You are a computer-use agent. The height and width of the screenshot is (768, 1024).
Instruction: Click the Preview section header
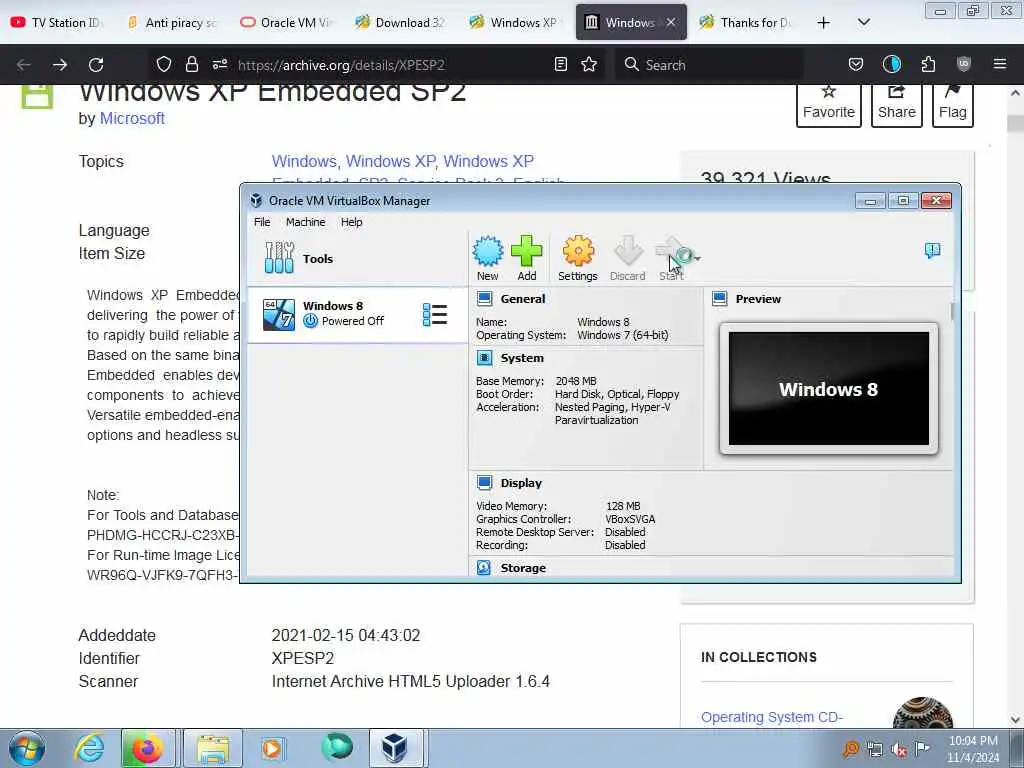coord(758,299)
